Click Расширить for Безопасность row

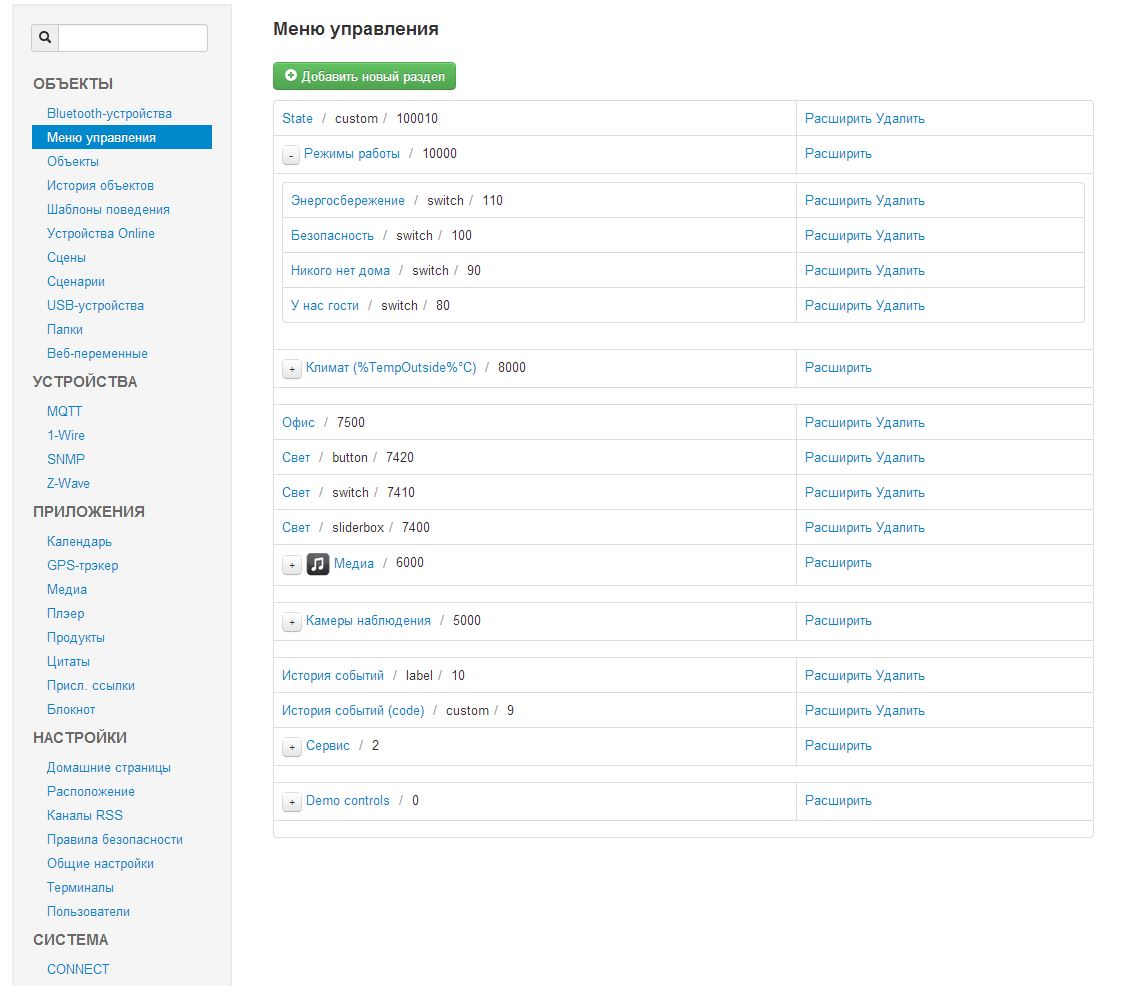pyautogui.click(x=838, y=236)
